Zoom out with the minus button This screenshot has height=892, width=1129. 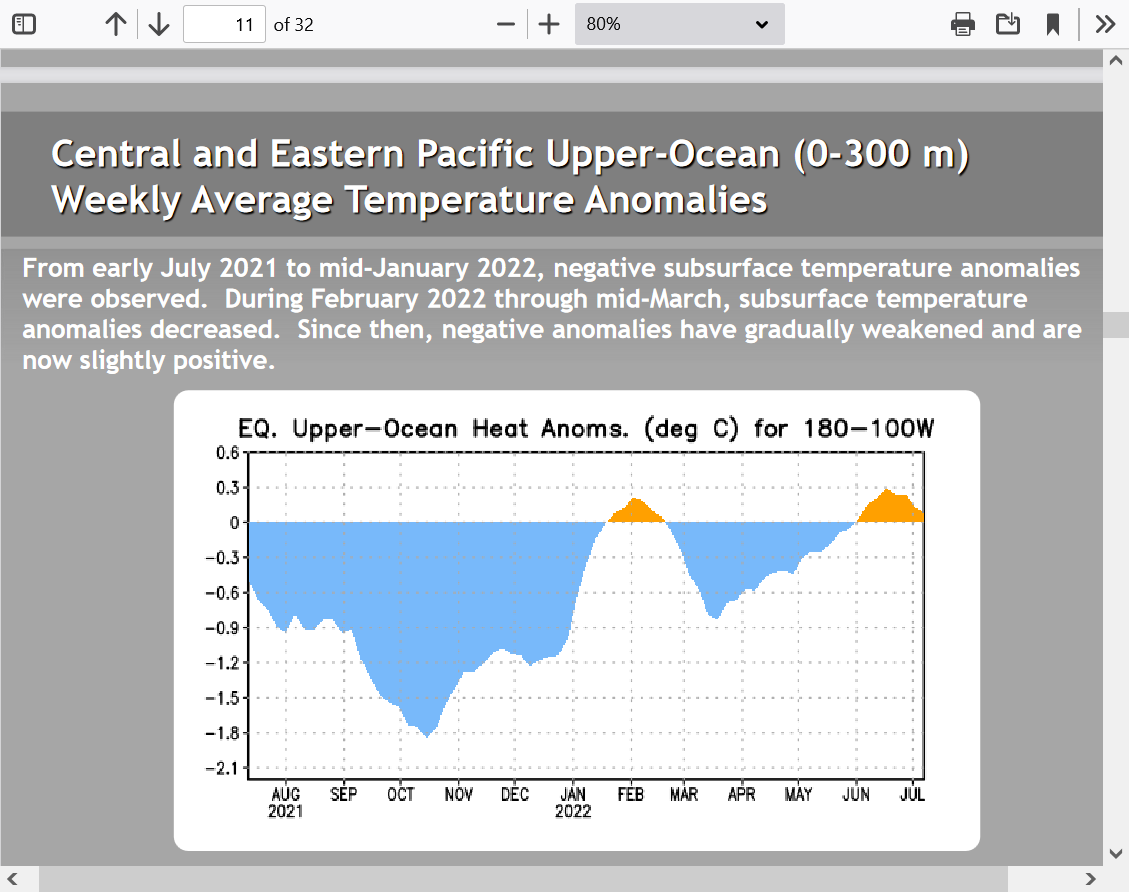click(x=506, y=24)
